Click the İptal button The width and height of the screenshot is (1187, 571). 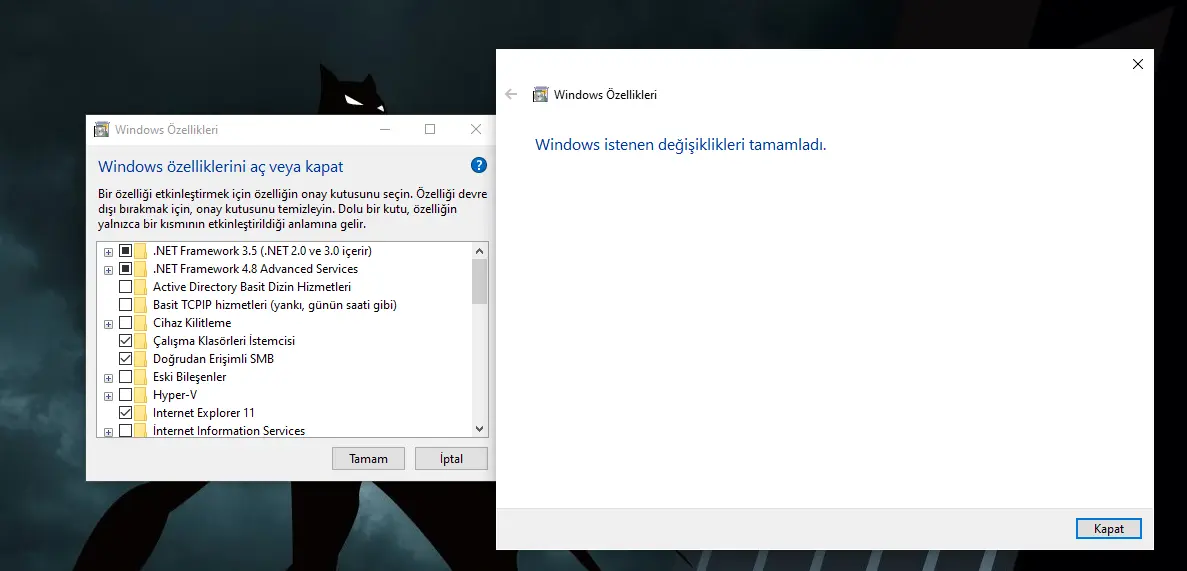[x=451, y=459]
